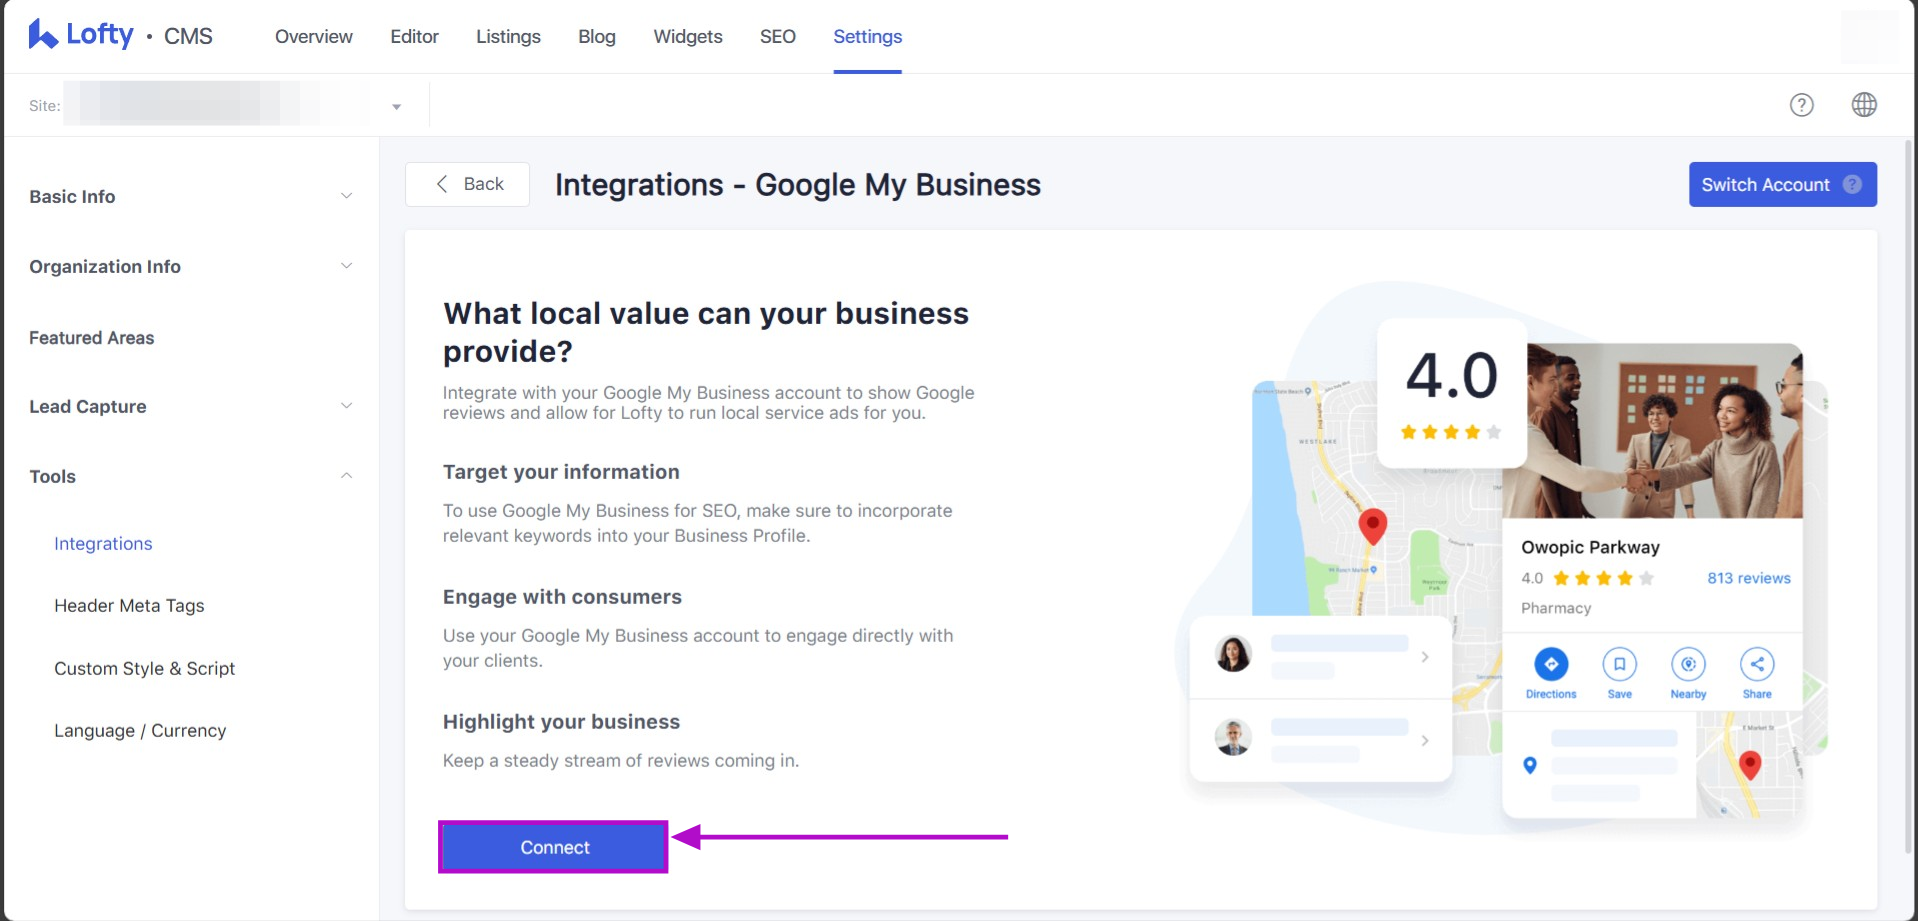Click the Switch Account help icon

tap(1852, 185)
